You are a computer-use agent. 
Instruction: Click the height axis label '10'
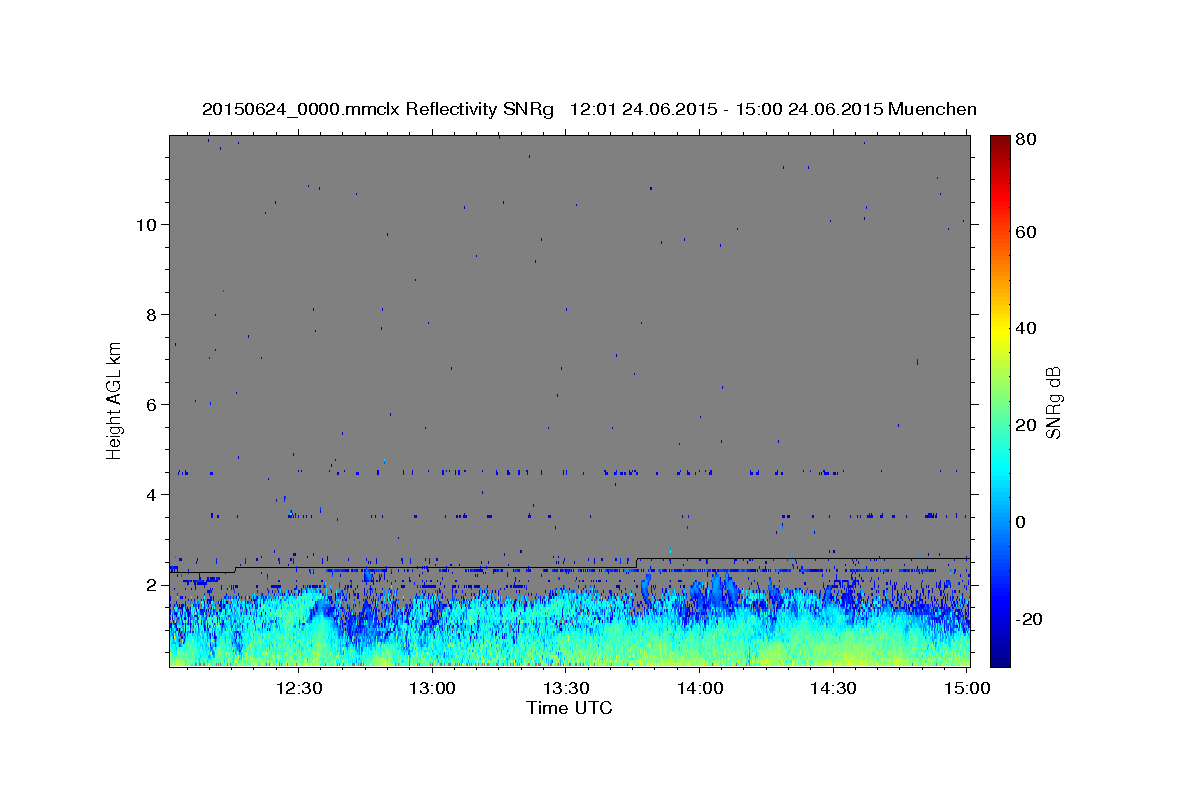[x=147, y=224]
